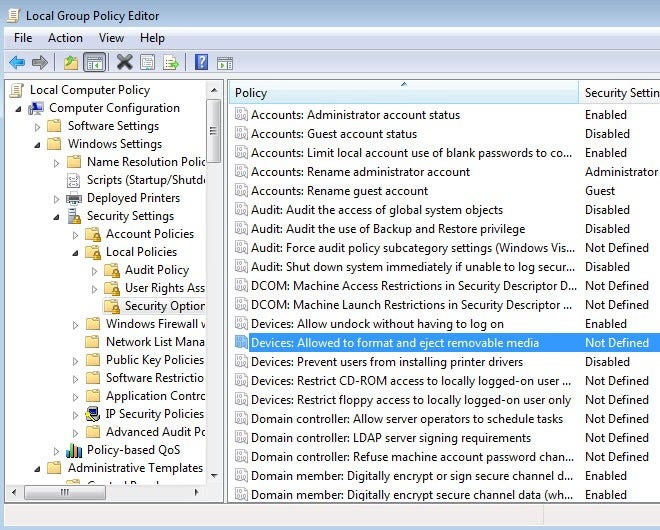
Task: Click the Export List toolbar icon
Action: point(171,63)
